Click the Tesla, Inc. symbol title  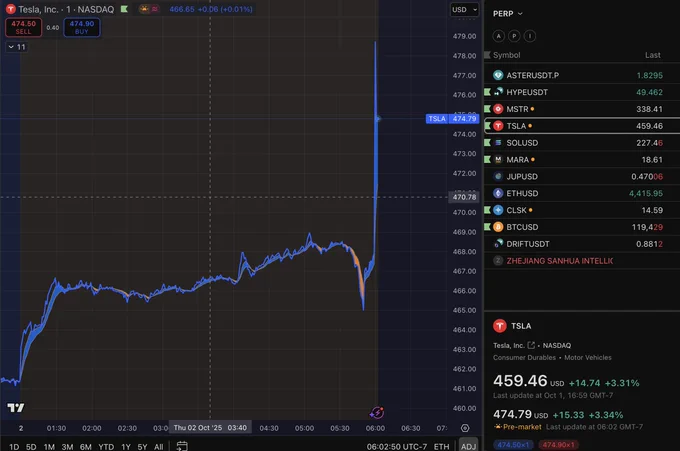pyautogui.click(x=38, y=9)
